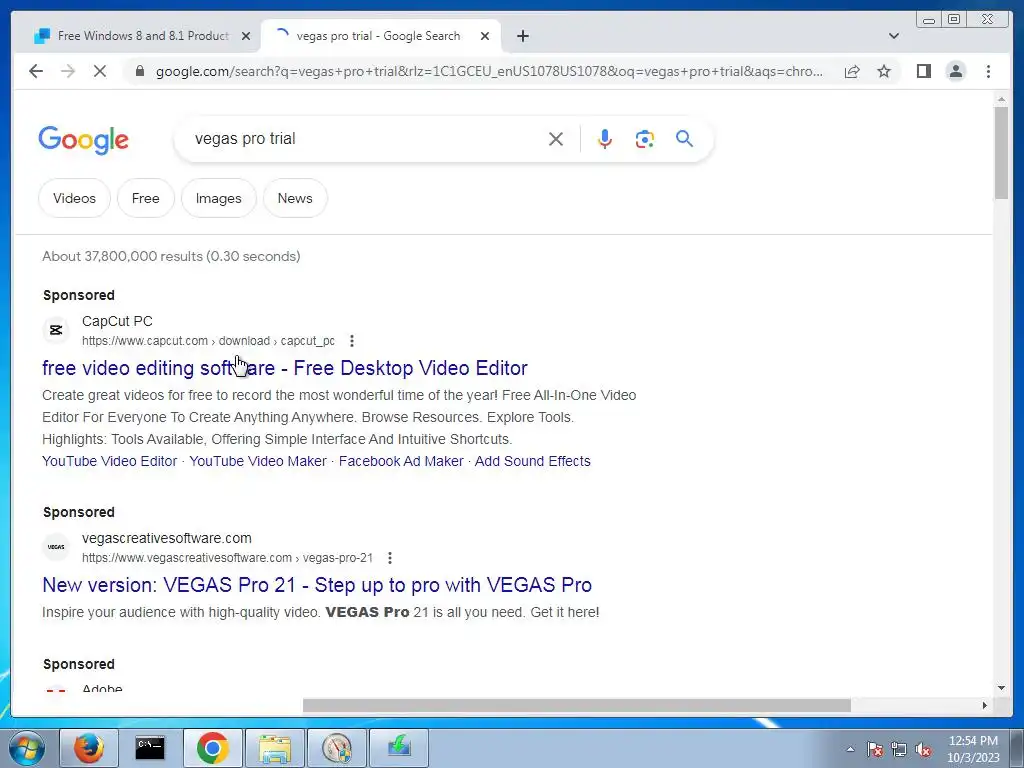Image resolution: width=1024 pixels, height=768 pixels.
Task: Open the Google logo homepage
Action: tap(84, 140)
